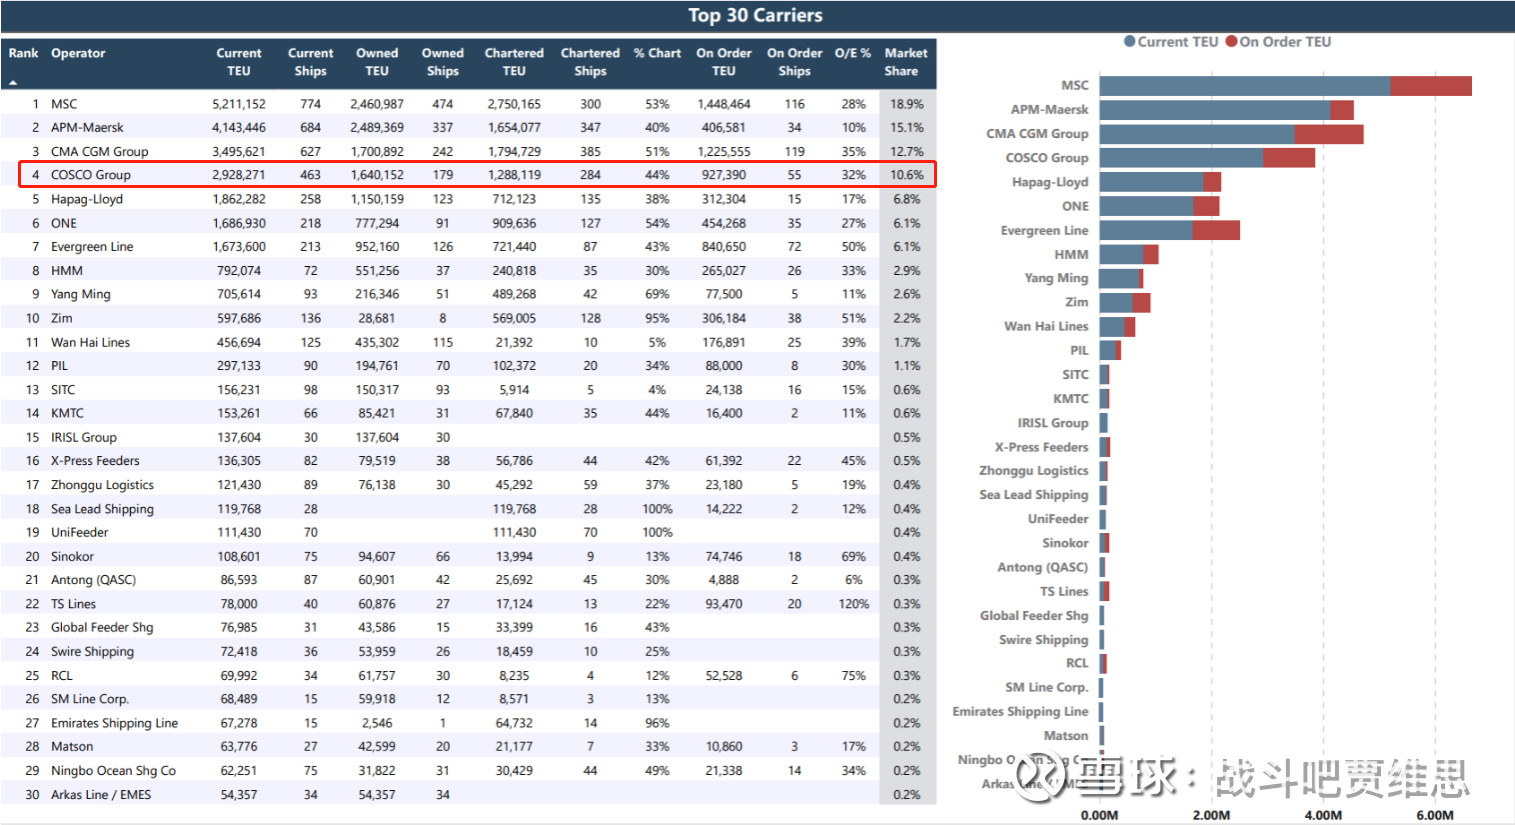
Task: Click the IRISL Group operator cell
Action: [x=84, y=438]
